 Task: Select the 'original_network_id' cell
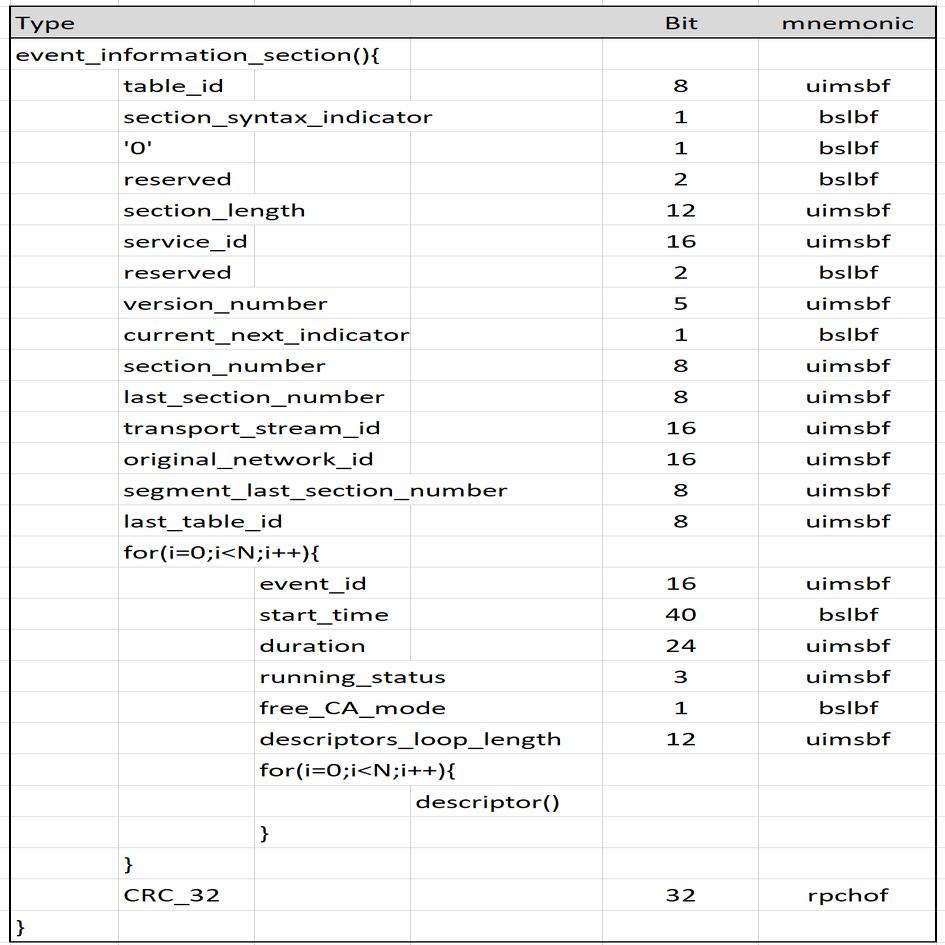248,460
